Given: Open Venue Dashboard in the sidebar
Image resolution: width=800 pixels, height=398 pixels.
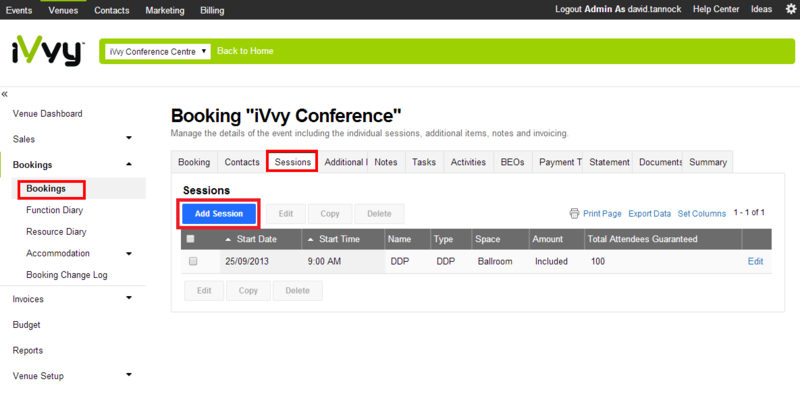Looking at the screenshot, I should pos(47,114).
